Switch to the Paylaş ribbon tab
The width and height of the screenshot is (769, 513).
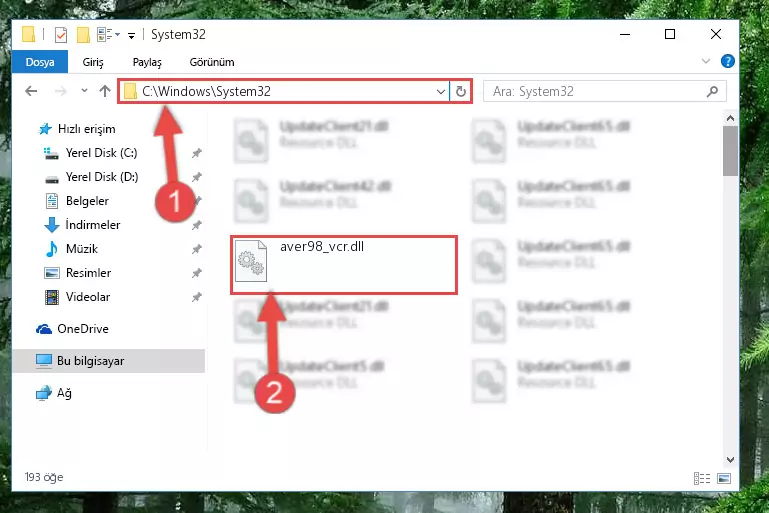147,62
